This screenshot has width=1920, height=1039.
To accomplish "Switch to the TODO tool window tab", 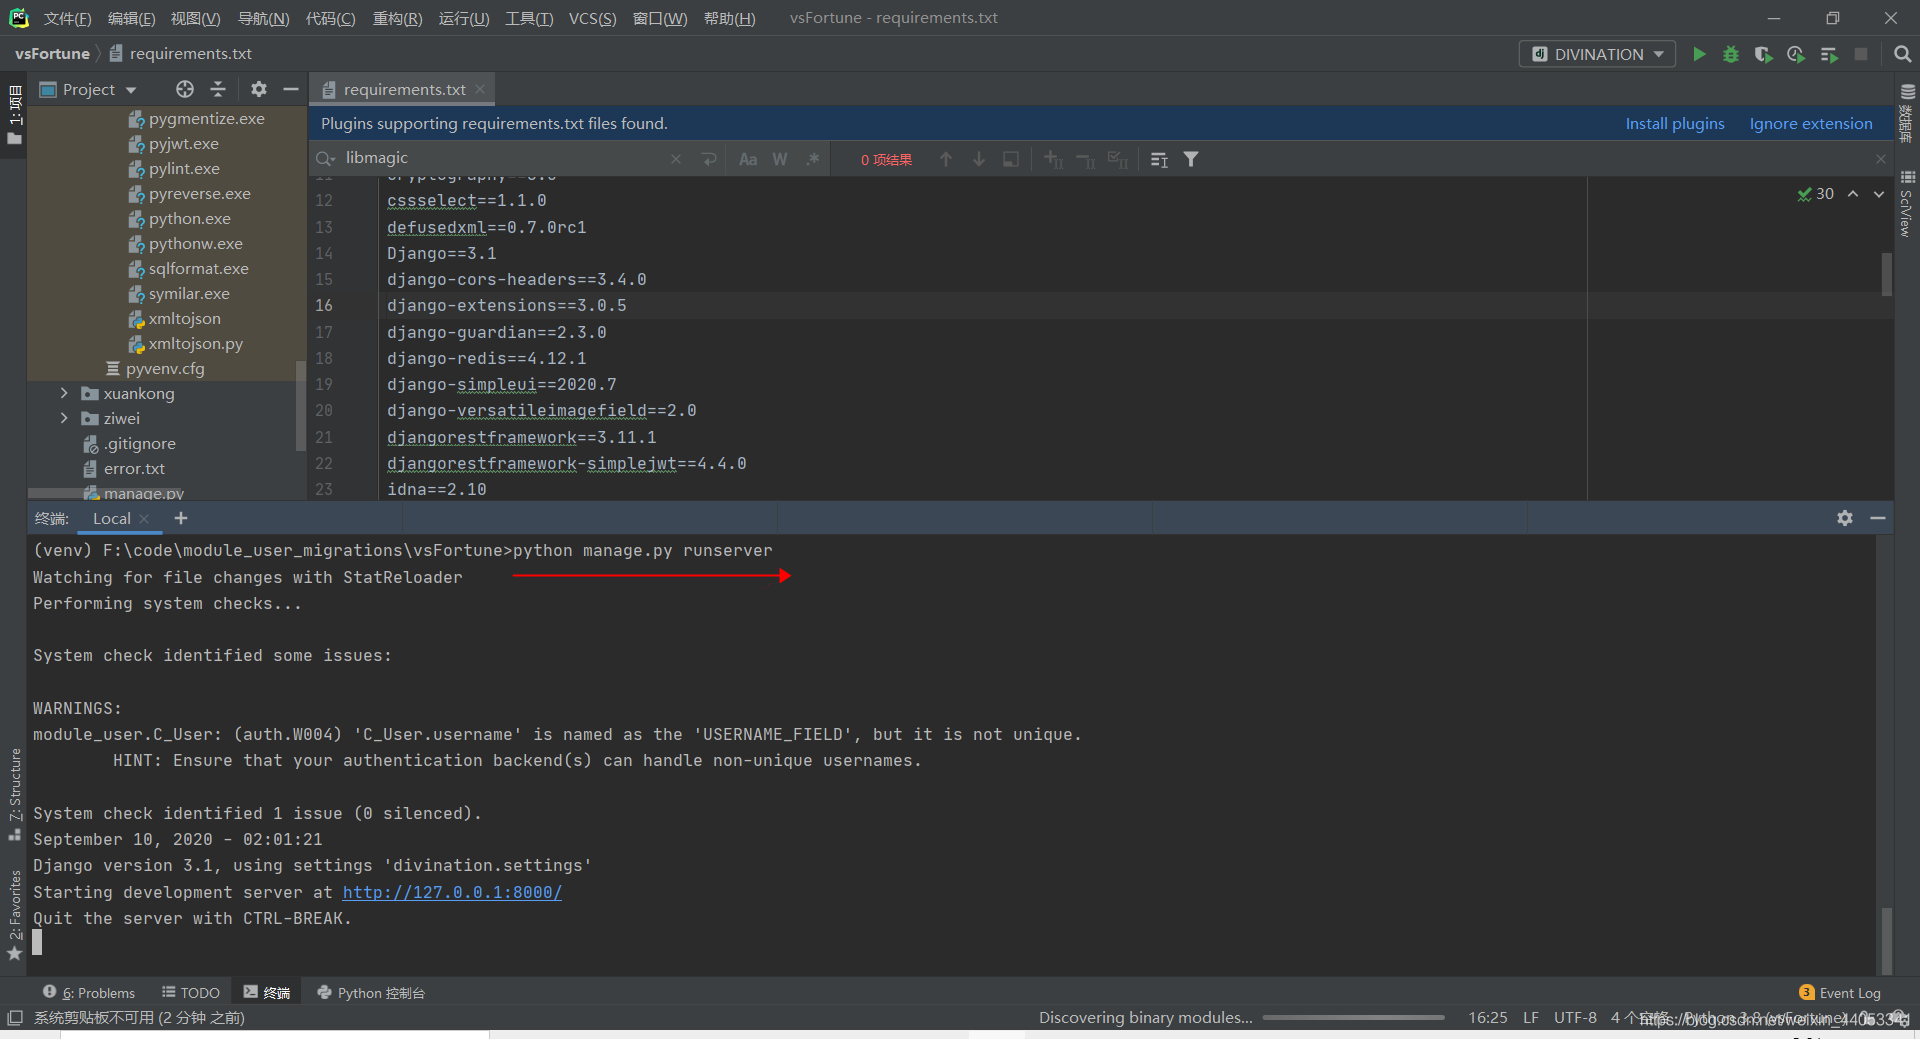I will 191,992.
